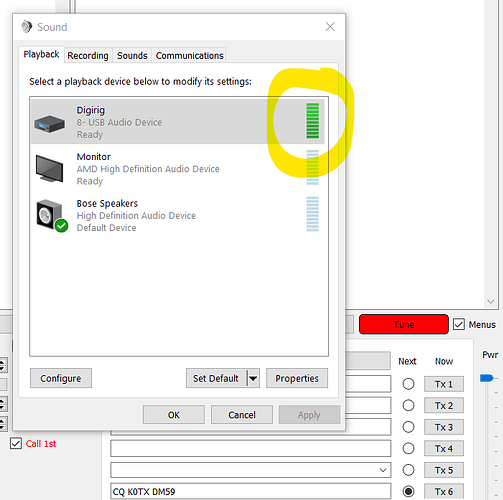The width and height of the screenshot is (503, 500).
Task: Click the red Tune button
Action: (404, 324)
